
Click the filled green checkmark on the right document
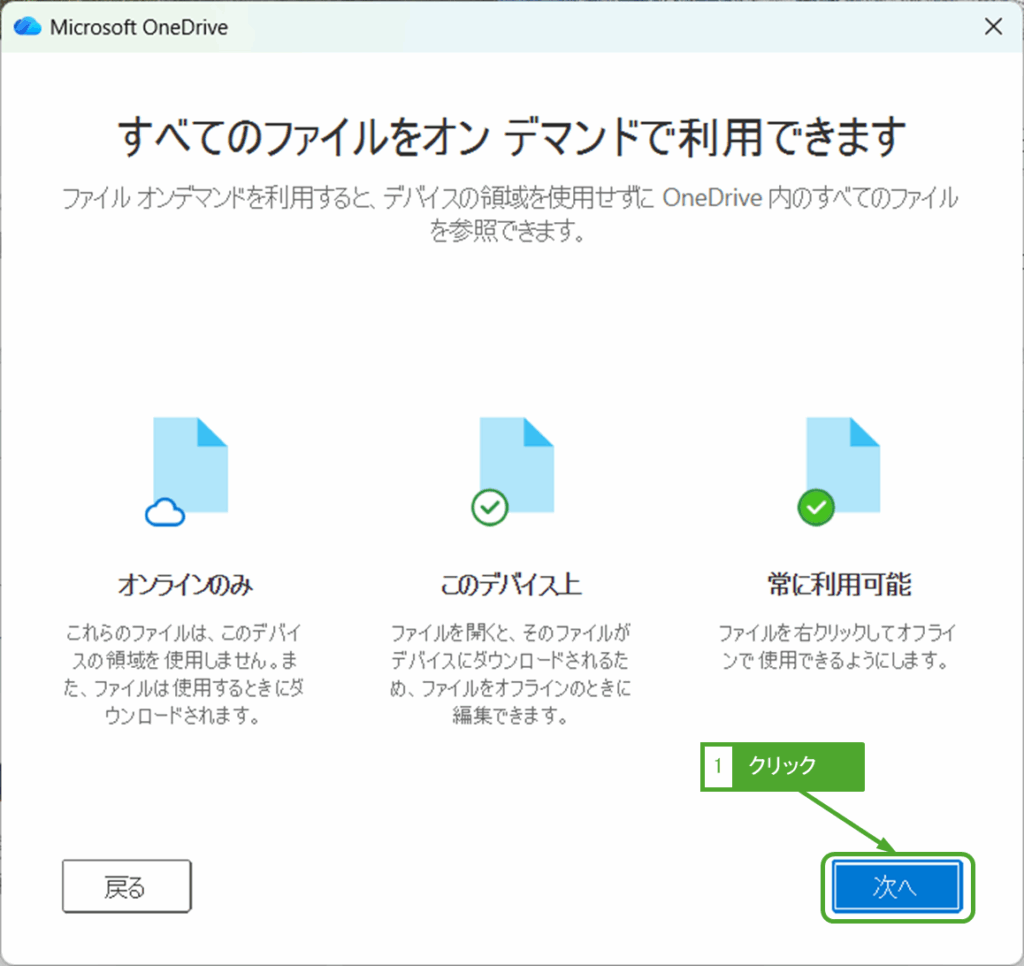pyautogui.click(x=816, y=508)
